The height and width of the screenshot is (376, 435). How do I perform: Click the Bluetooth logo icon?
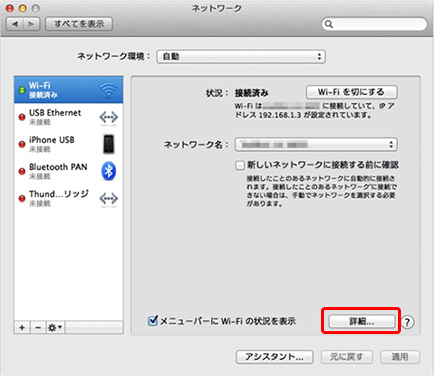coord(109,171)
